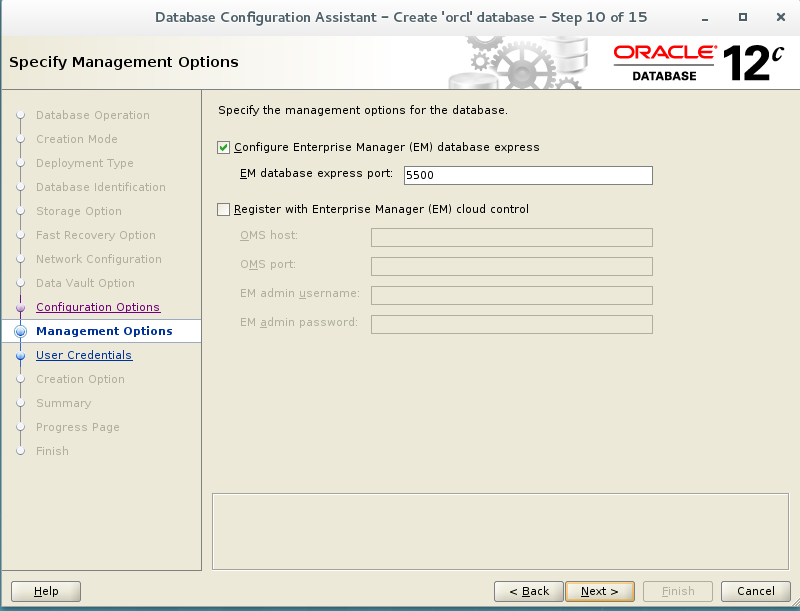Jump to the User Credentials step link

click(x=84, y=355)
